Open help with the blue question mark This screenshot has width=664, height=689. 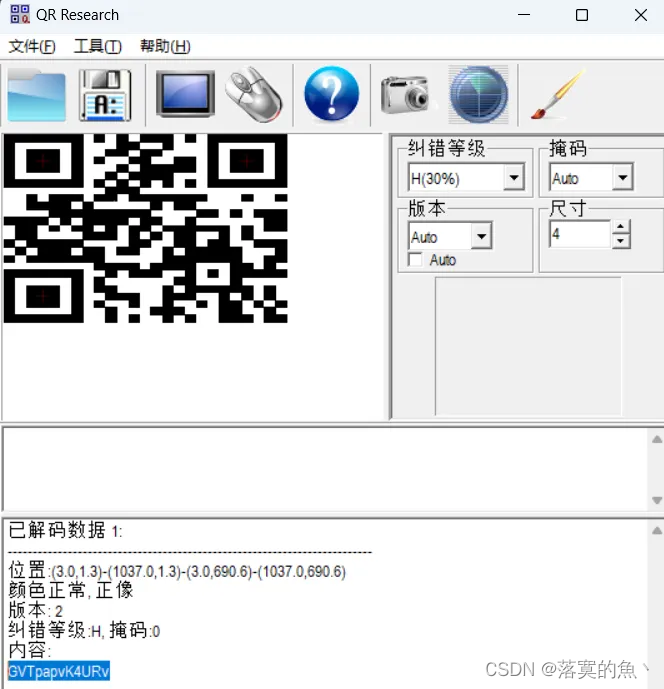coord(331,94)
